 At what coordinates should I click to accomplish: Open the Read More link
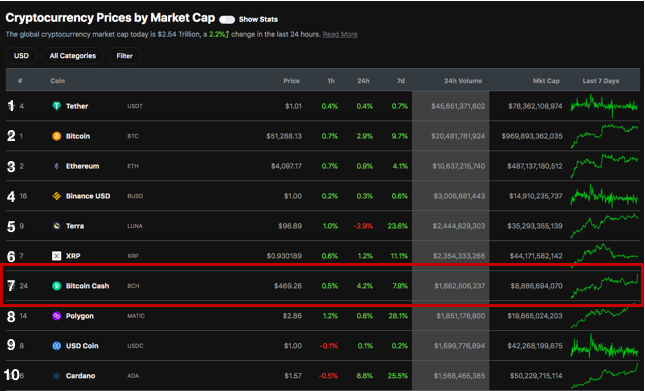(x=340, y=35)
